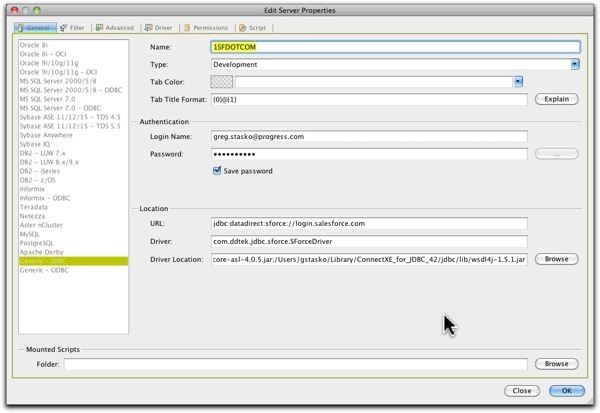The height and width of the screenshot is (413, 600).
Task: Click the URL input field
Action: click(x=369, y=224)
